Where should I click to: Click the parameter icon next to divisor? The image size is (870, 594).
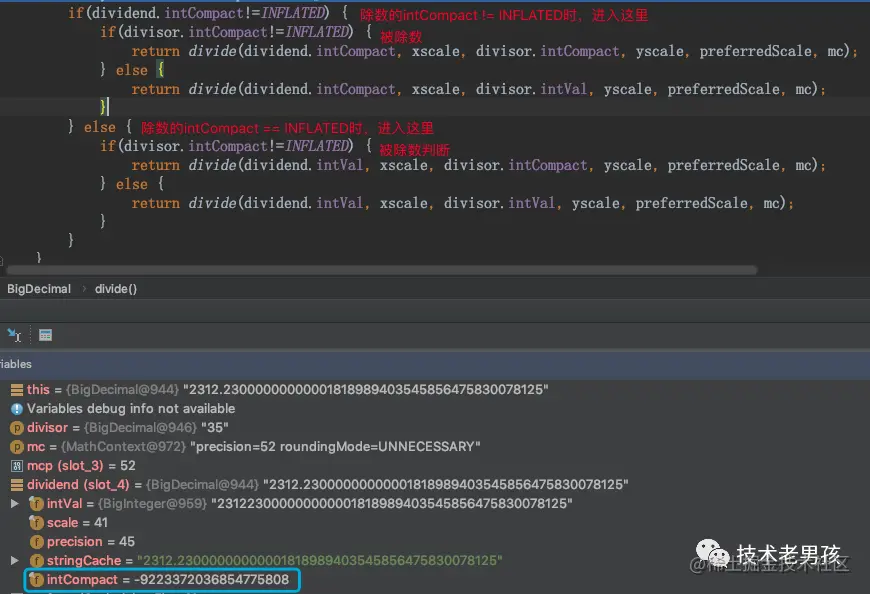[x=17, y=428]
